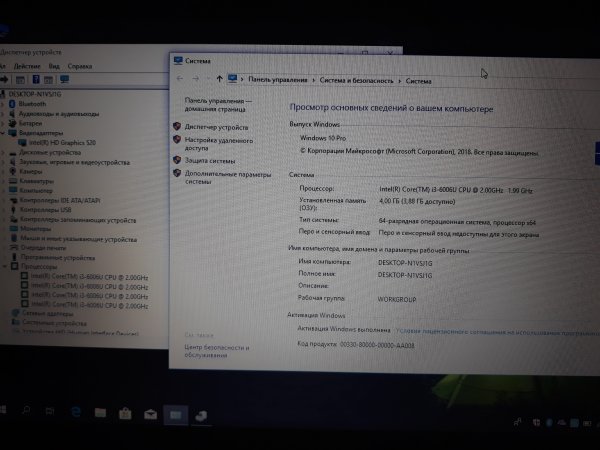Click the up arrow in System window
Image resolution: width=600 pixels, height=450 pixels.
[x=219, y=79]
